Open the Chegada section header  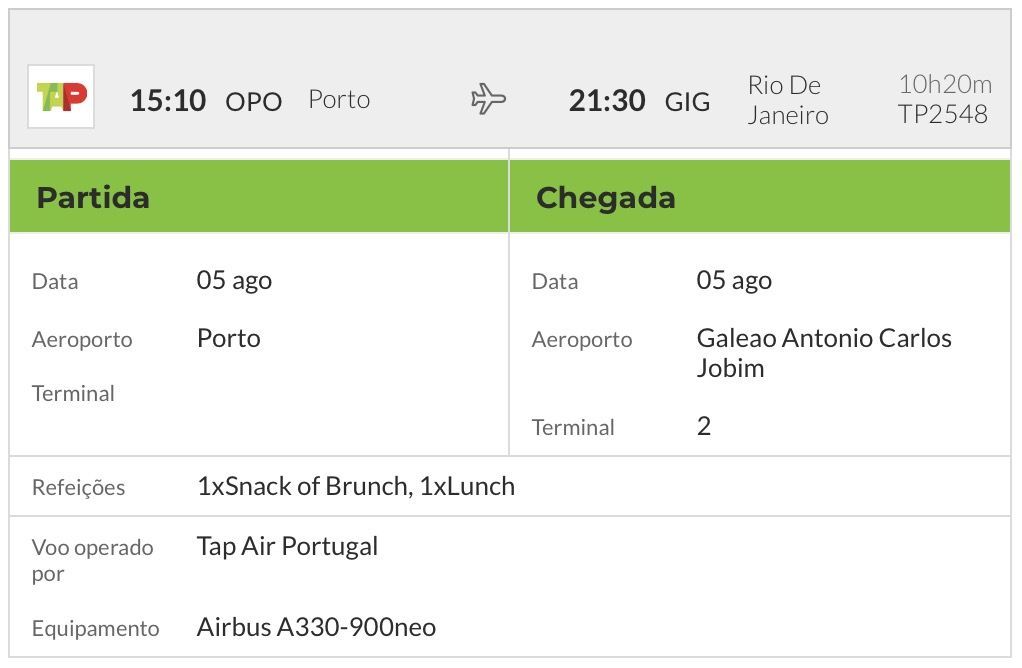[760, 196]
